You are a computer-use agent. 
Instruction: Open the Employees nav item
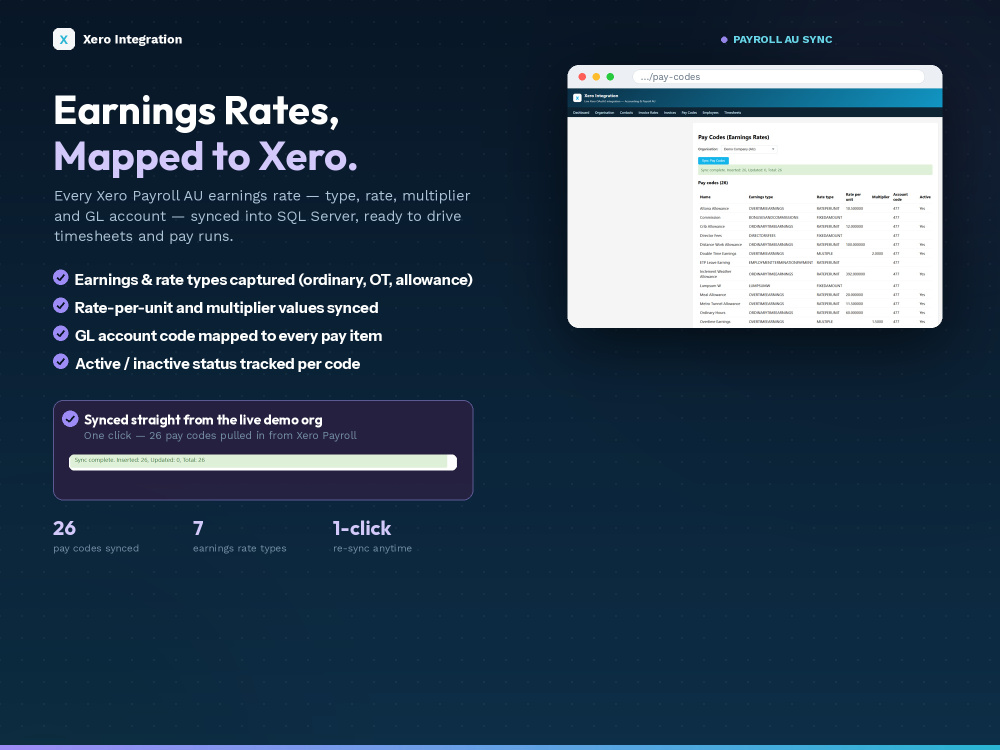coord(710,112)
